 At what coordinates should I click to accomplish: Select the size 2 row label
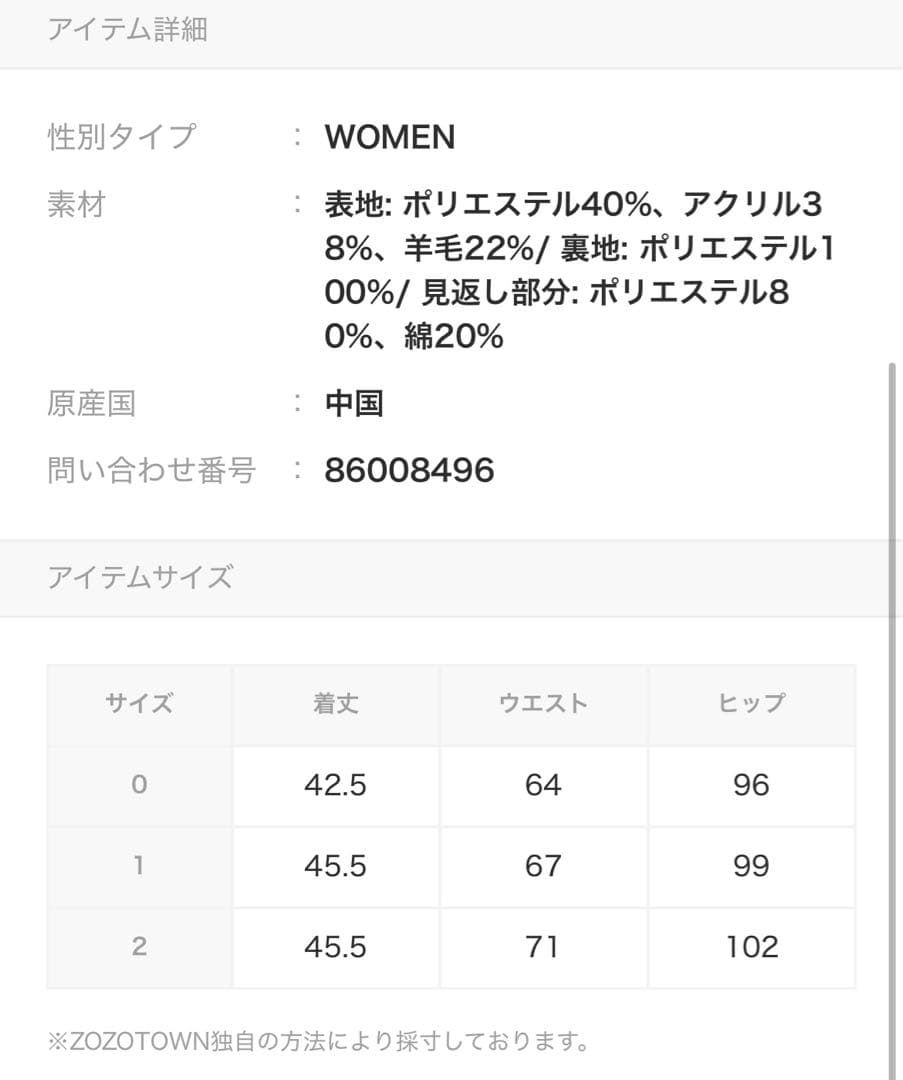point(139,946)
